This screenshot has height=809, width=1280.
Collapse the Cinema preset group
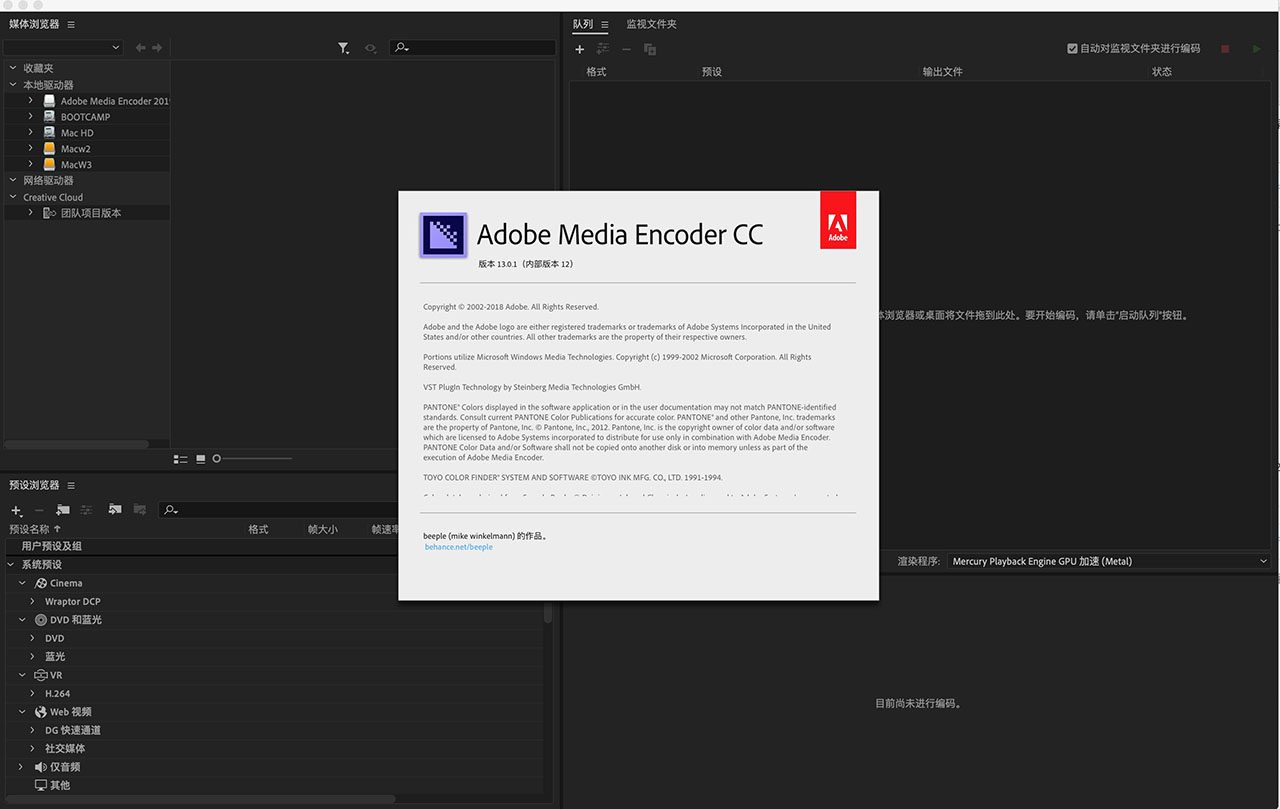(22, 583)
